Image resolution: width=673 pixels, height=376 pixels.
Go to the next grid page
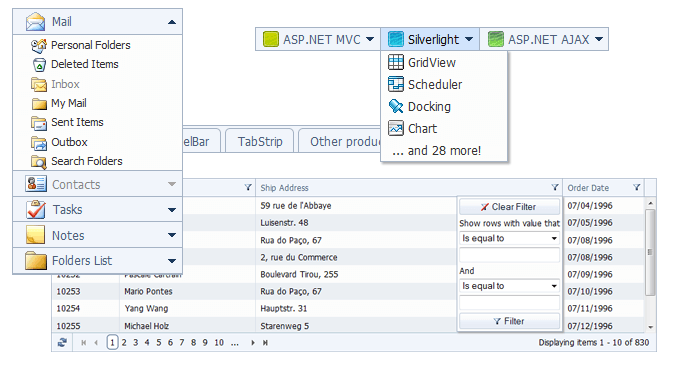tap(253, 343)
